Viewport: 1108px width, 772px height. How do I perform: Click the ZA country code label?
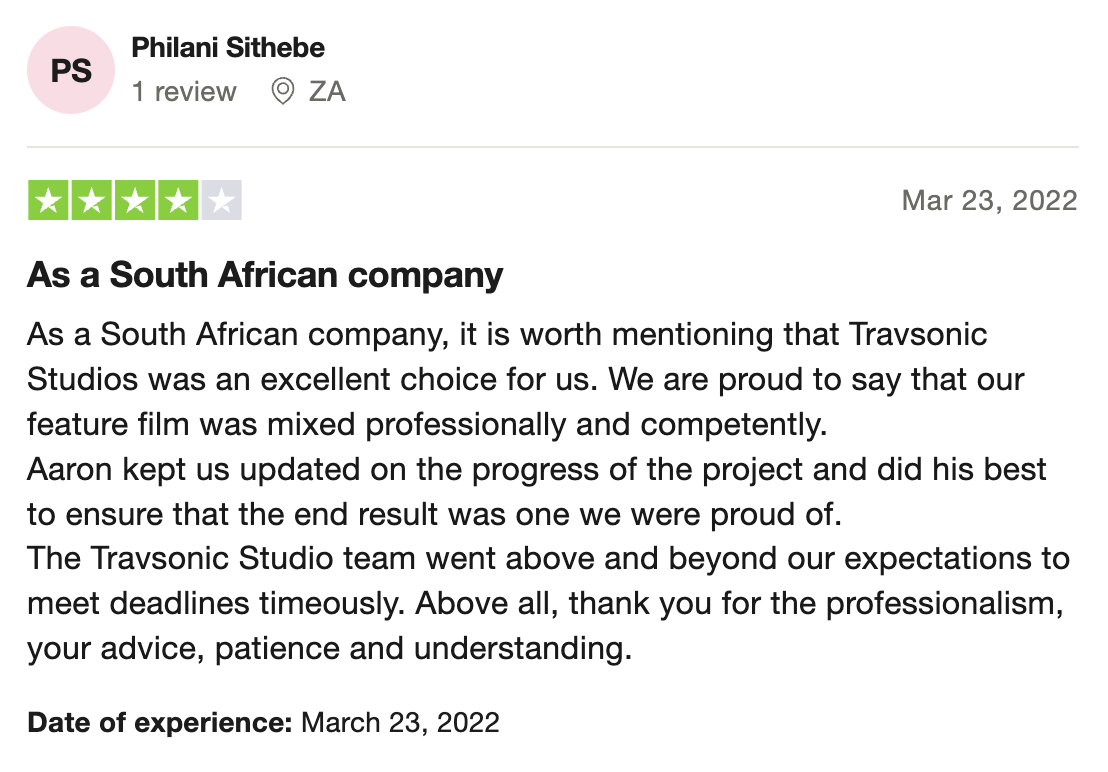click(327, 92)
